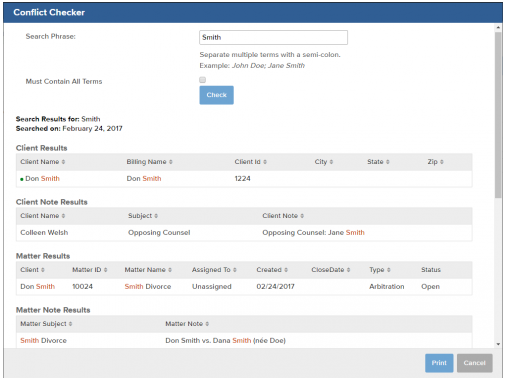Sort by Client Note column

(x=283, y=216)
